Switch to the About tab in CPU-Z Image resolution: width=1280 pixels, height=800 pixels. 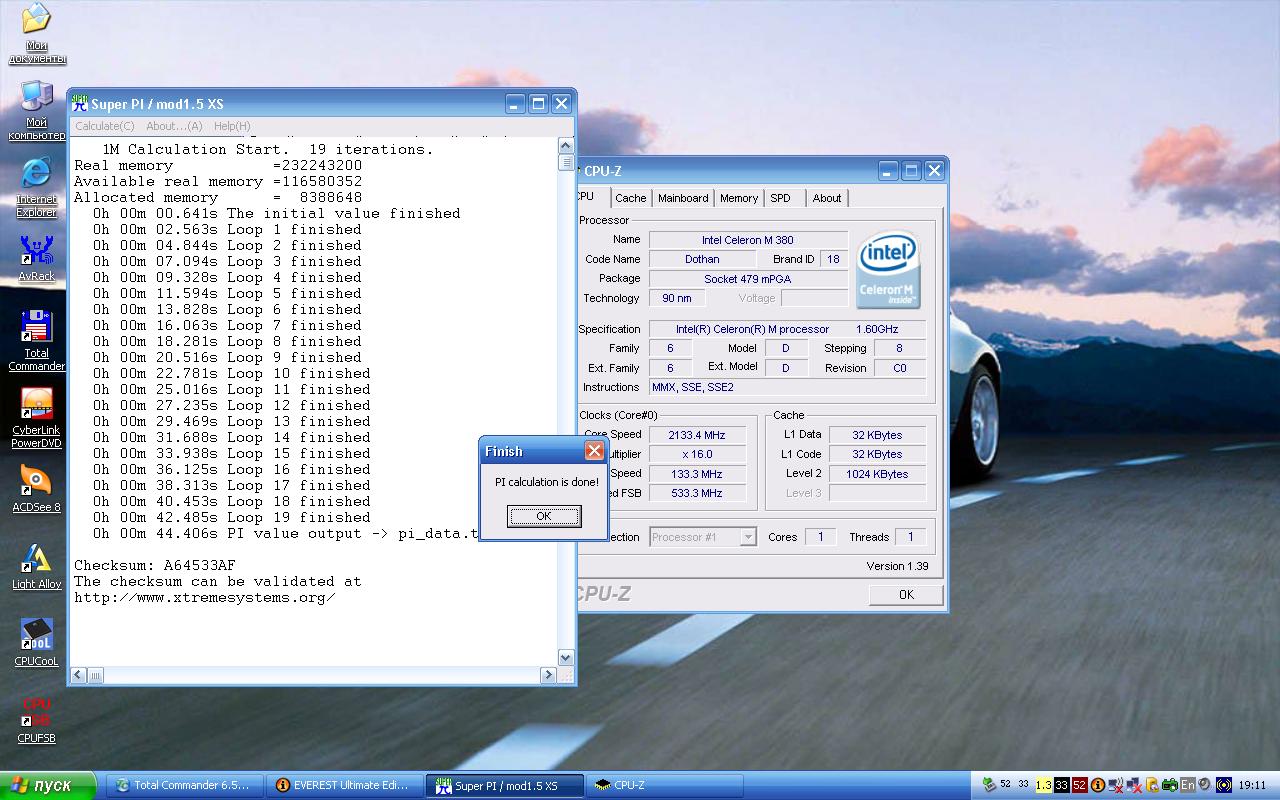tap(827, 198)
